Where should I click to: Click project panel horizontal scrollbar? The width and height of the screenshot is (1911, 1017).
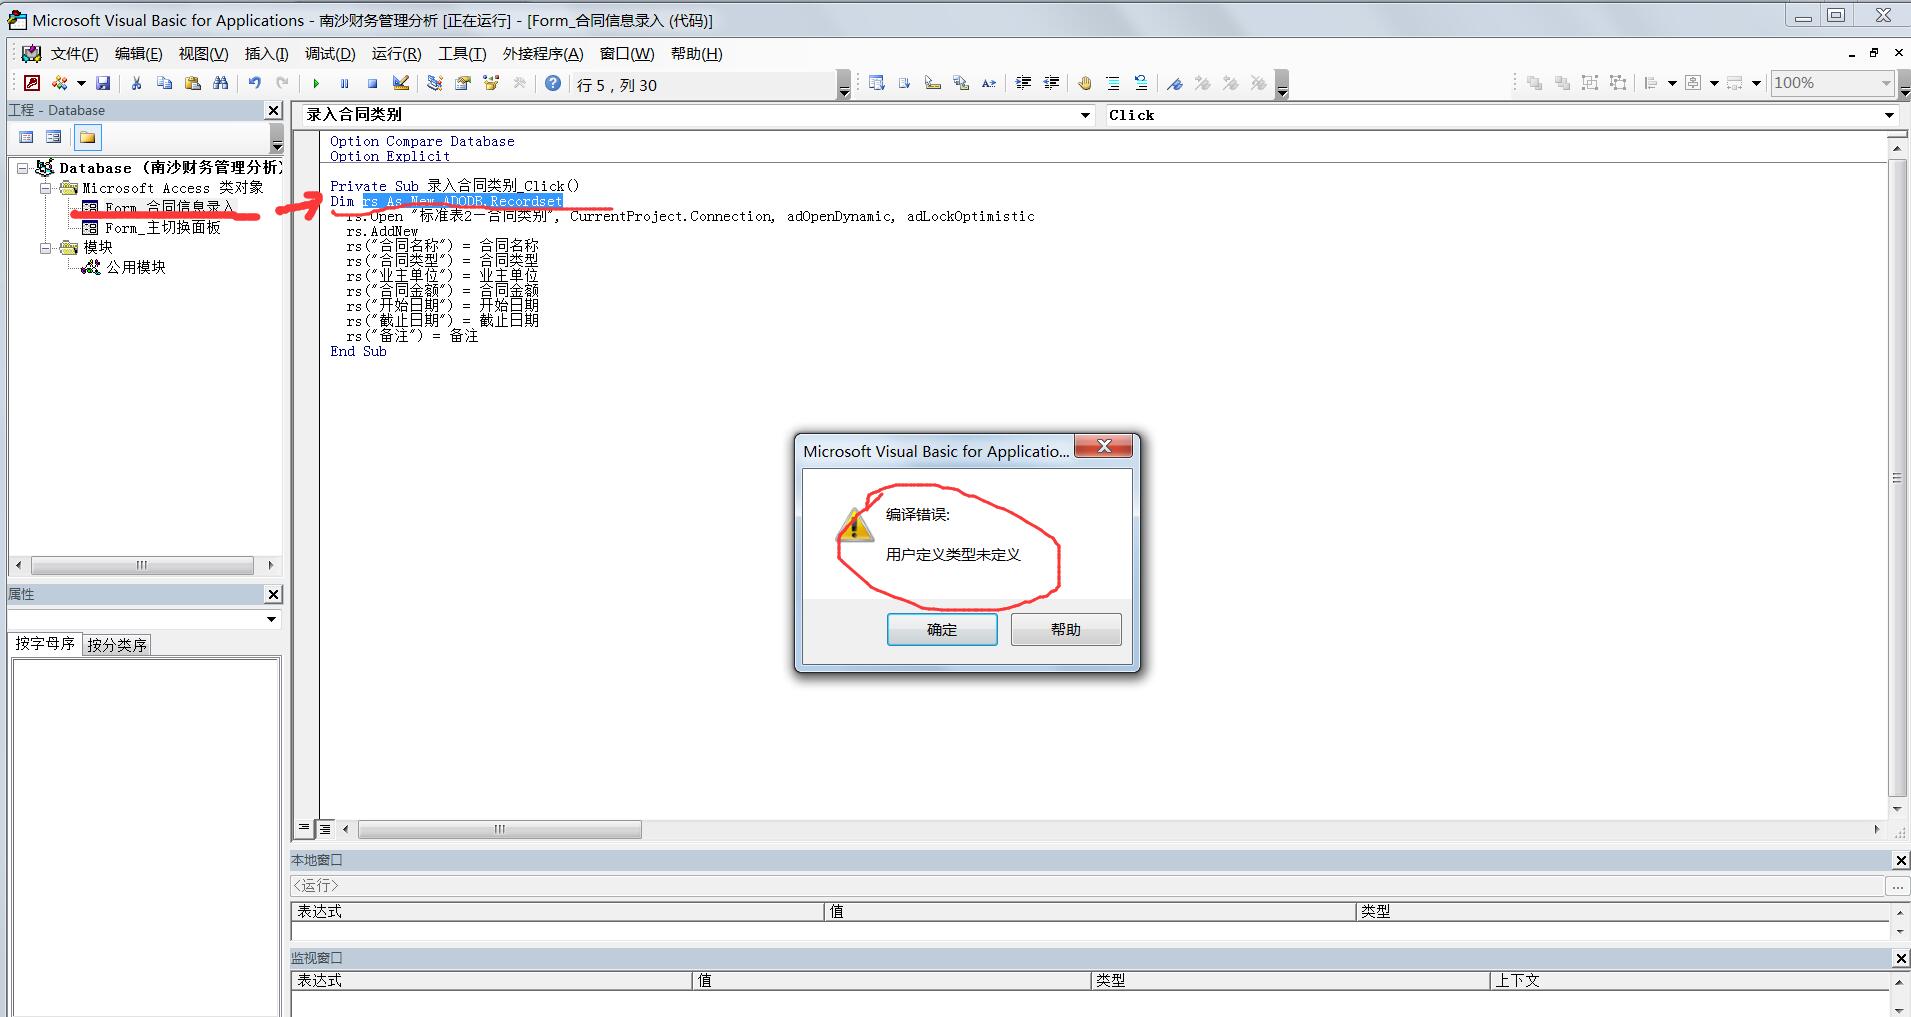(x=142, y=565)
